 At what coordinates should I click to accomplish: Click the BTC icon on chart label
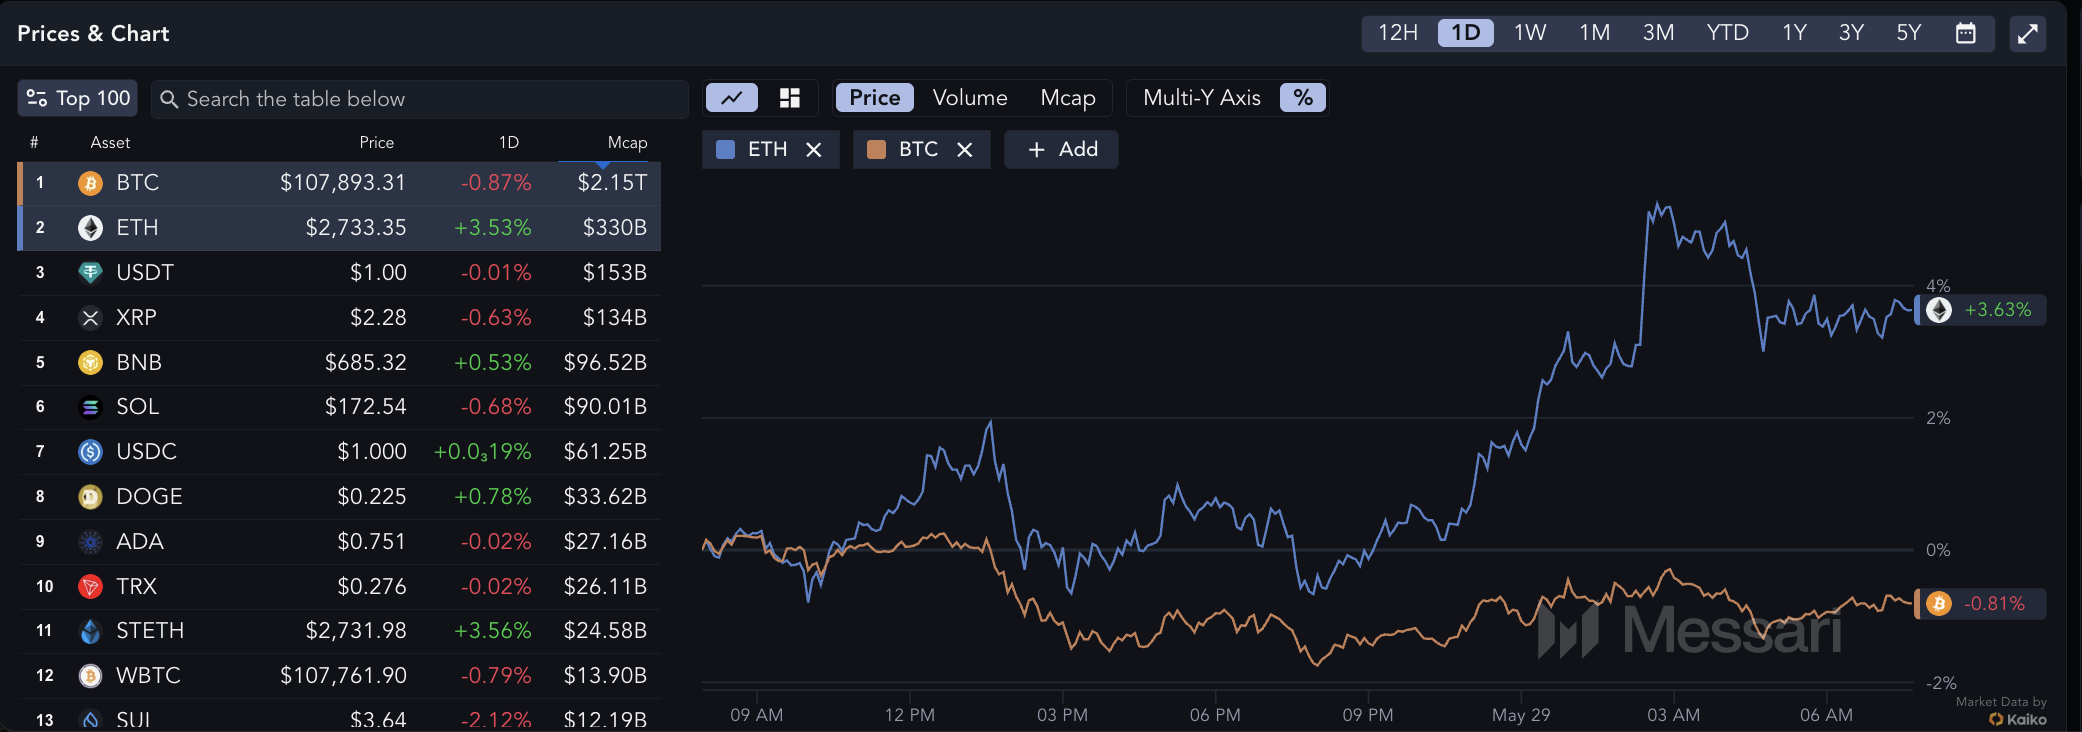pyautogui.click(x=1939, y=604)
